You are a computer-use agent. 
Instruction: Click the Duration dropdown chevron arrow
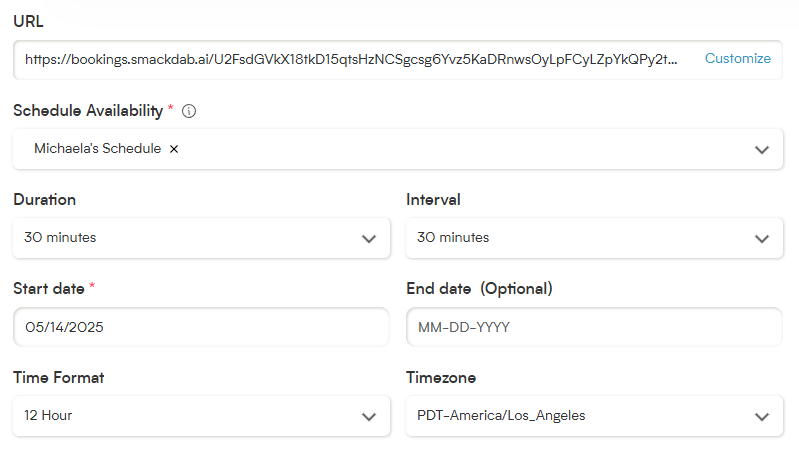369,238
